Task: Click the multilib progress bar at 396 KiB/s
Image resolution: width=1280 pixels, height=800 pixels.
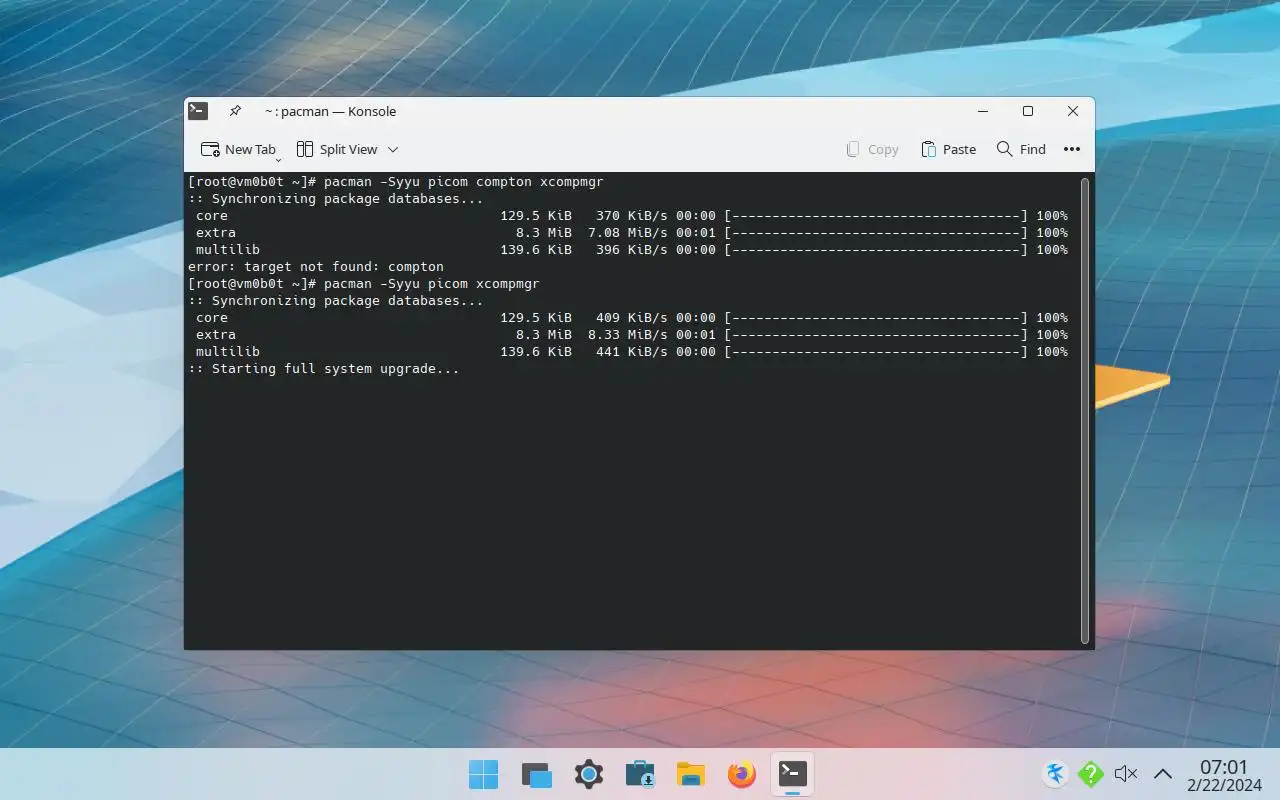Action: click(x=876, y=250)
